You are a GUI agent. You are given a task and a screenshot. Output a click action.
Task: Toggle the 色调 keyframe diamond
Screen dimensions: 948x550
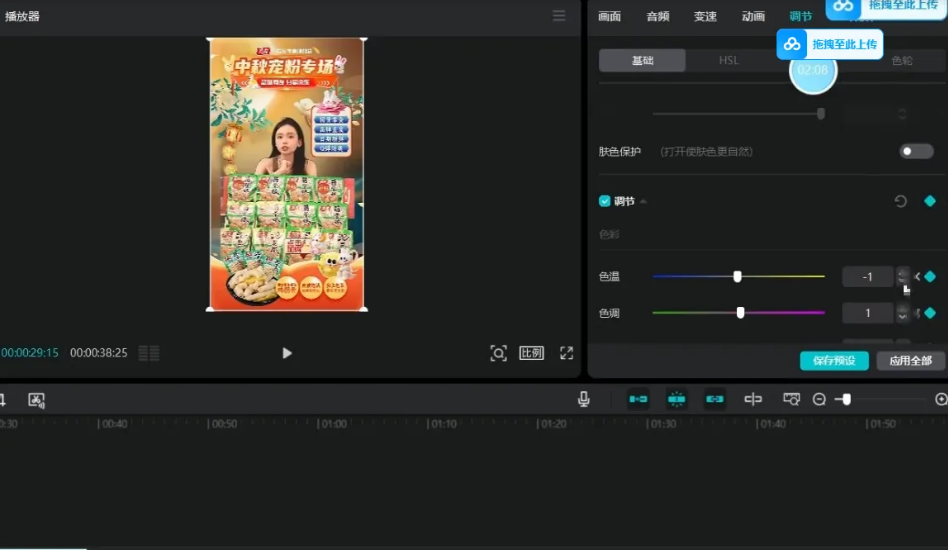point(930,313)
